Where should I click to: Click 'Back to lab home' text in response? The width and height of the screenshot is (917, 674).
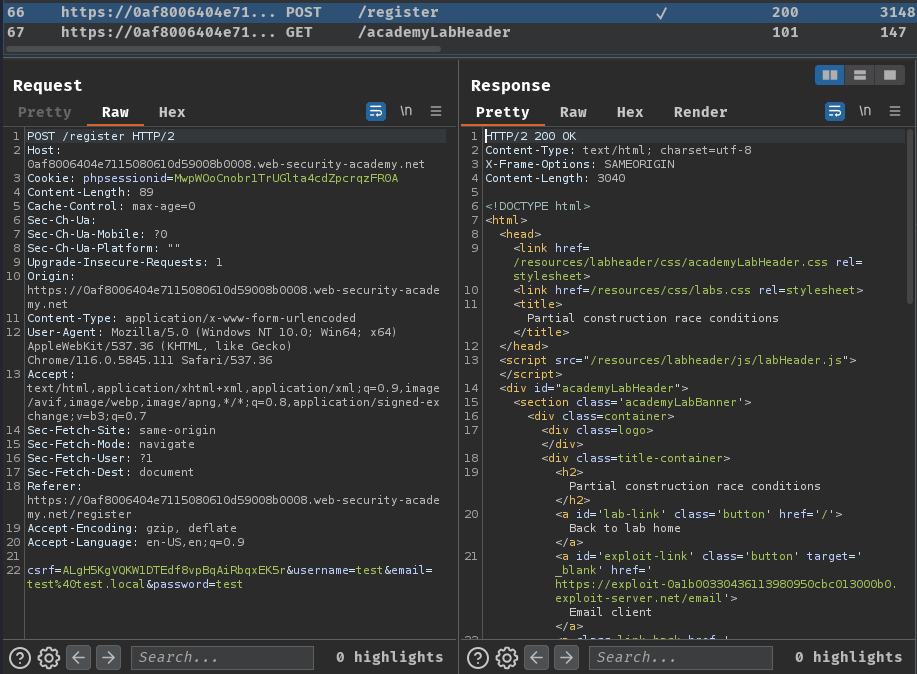click(x=625, y=528)
